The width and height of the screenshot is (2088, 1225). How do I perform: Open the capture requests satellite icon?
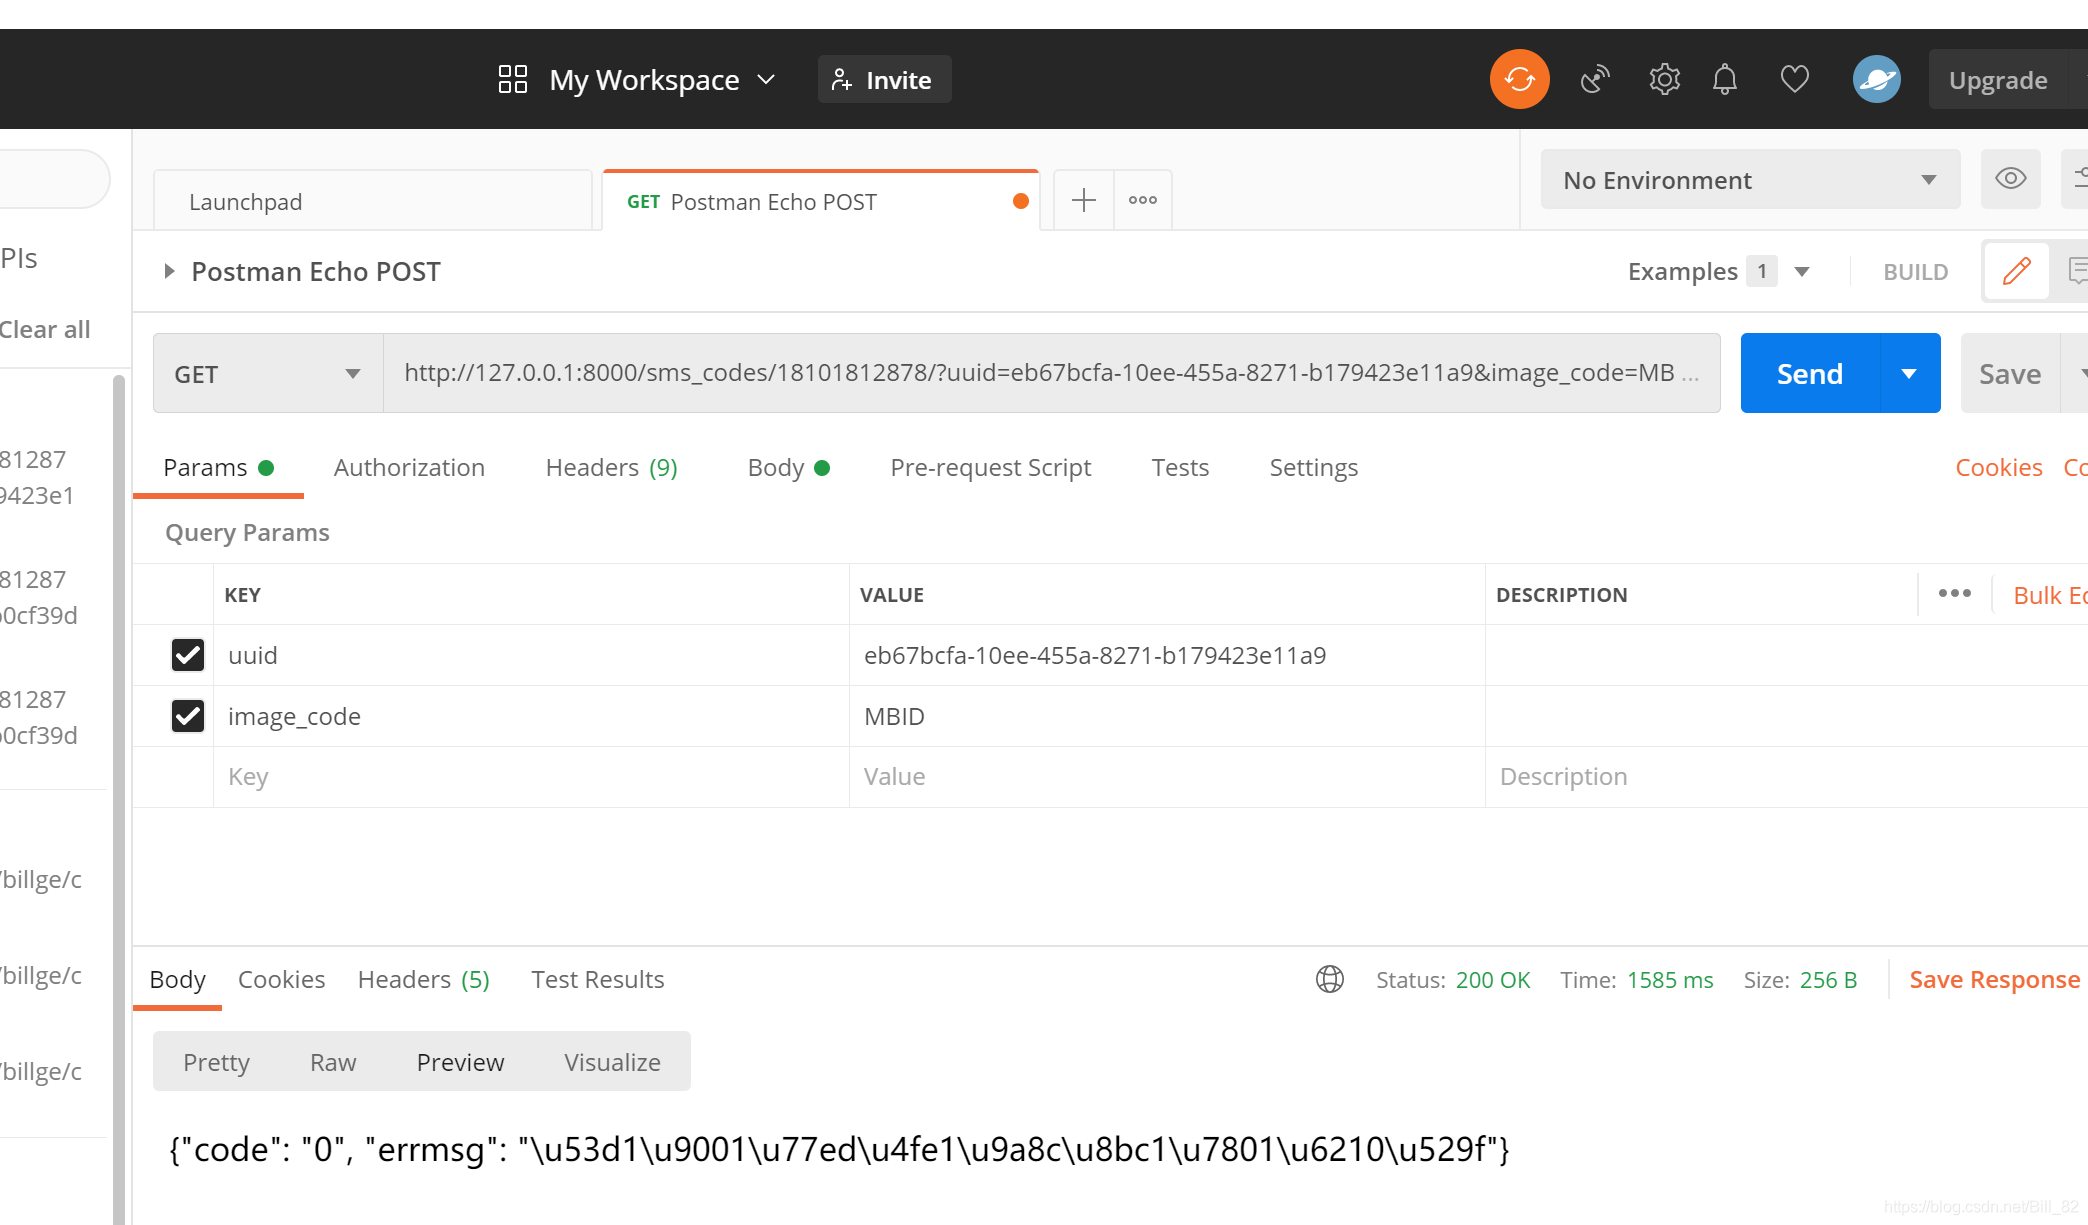pyautogui.click(x=1595, y=79)
